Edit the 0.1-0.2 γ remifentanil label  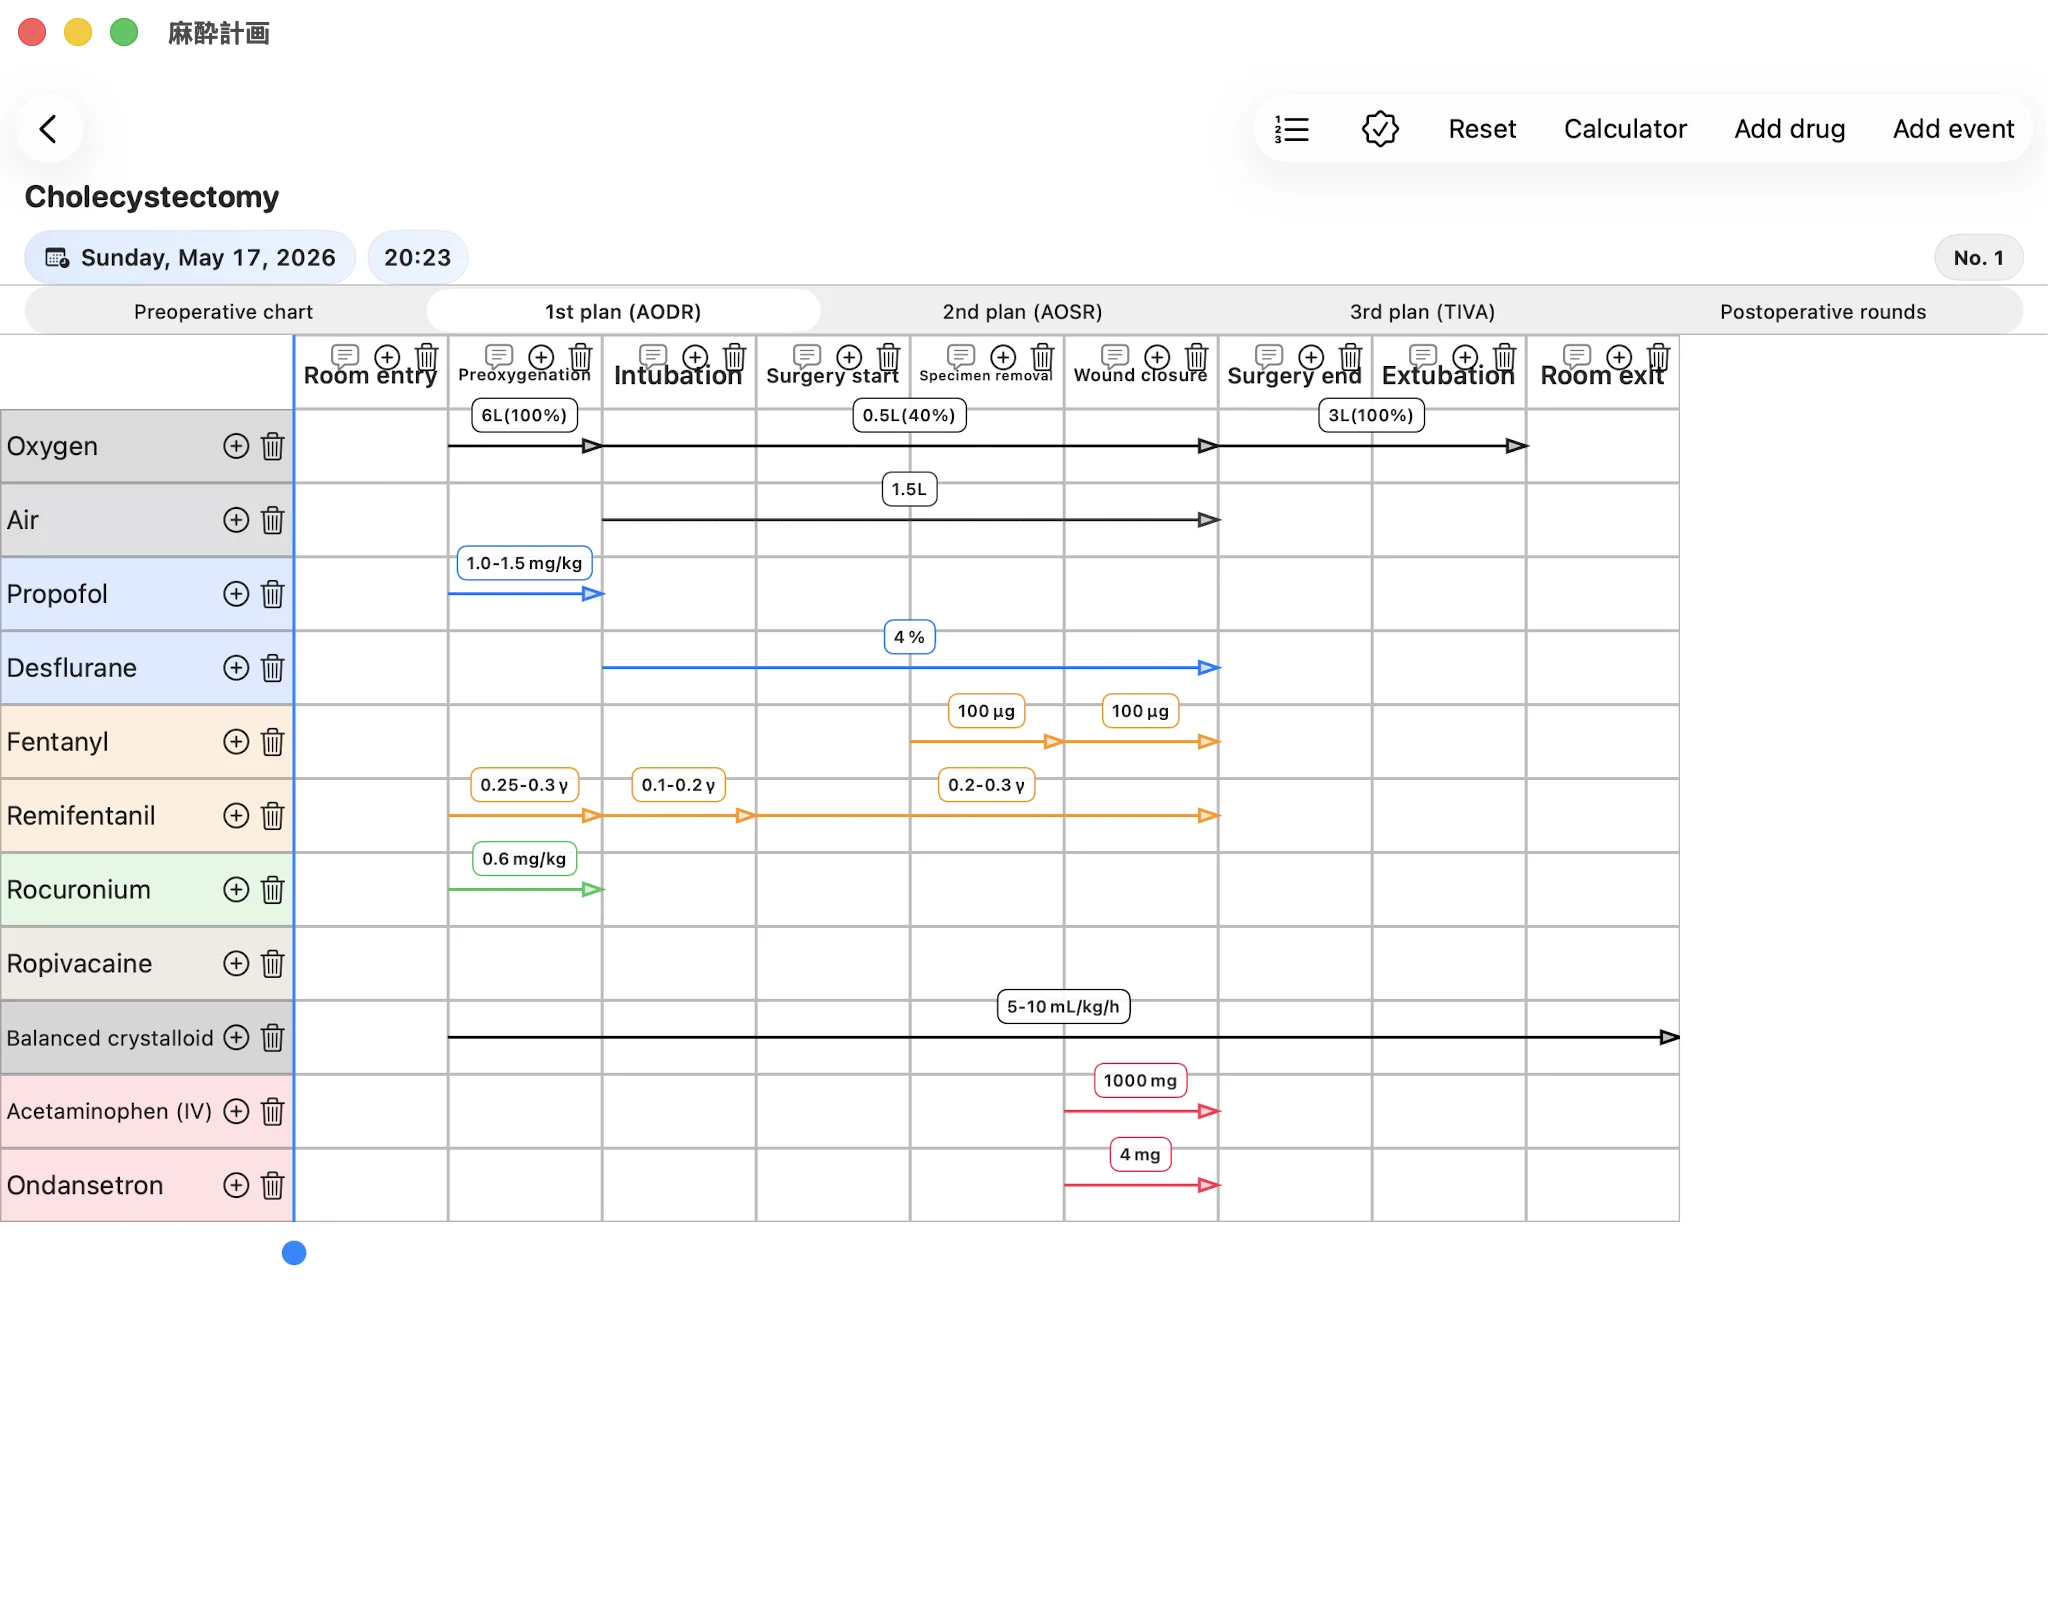[678, 785]
